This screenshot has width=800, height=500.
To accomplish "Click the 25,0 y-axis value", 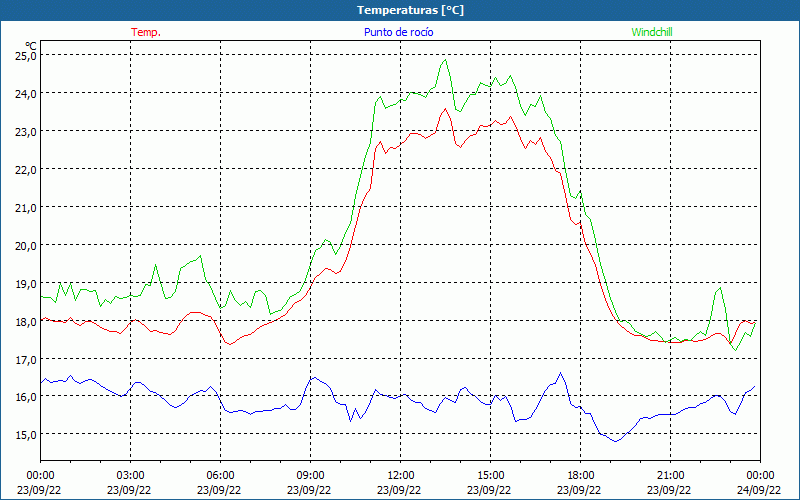I will 26,55.
